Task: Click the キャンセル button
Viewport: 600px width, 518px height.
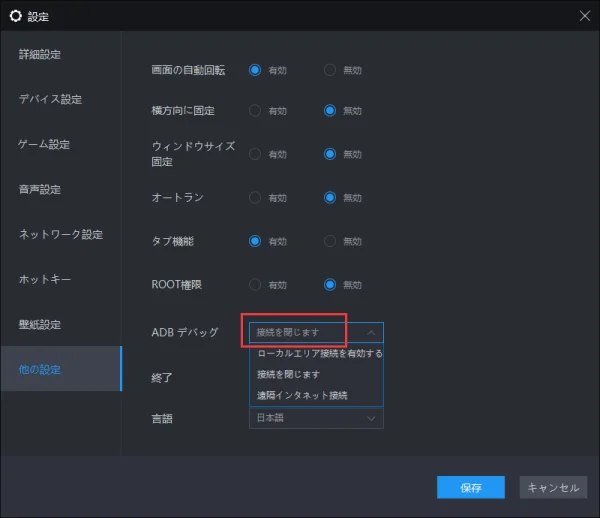Action: (x=553, y=487)
